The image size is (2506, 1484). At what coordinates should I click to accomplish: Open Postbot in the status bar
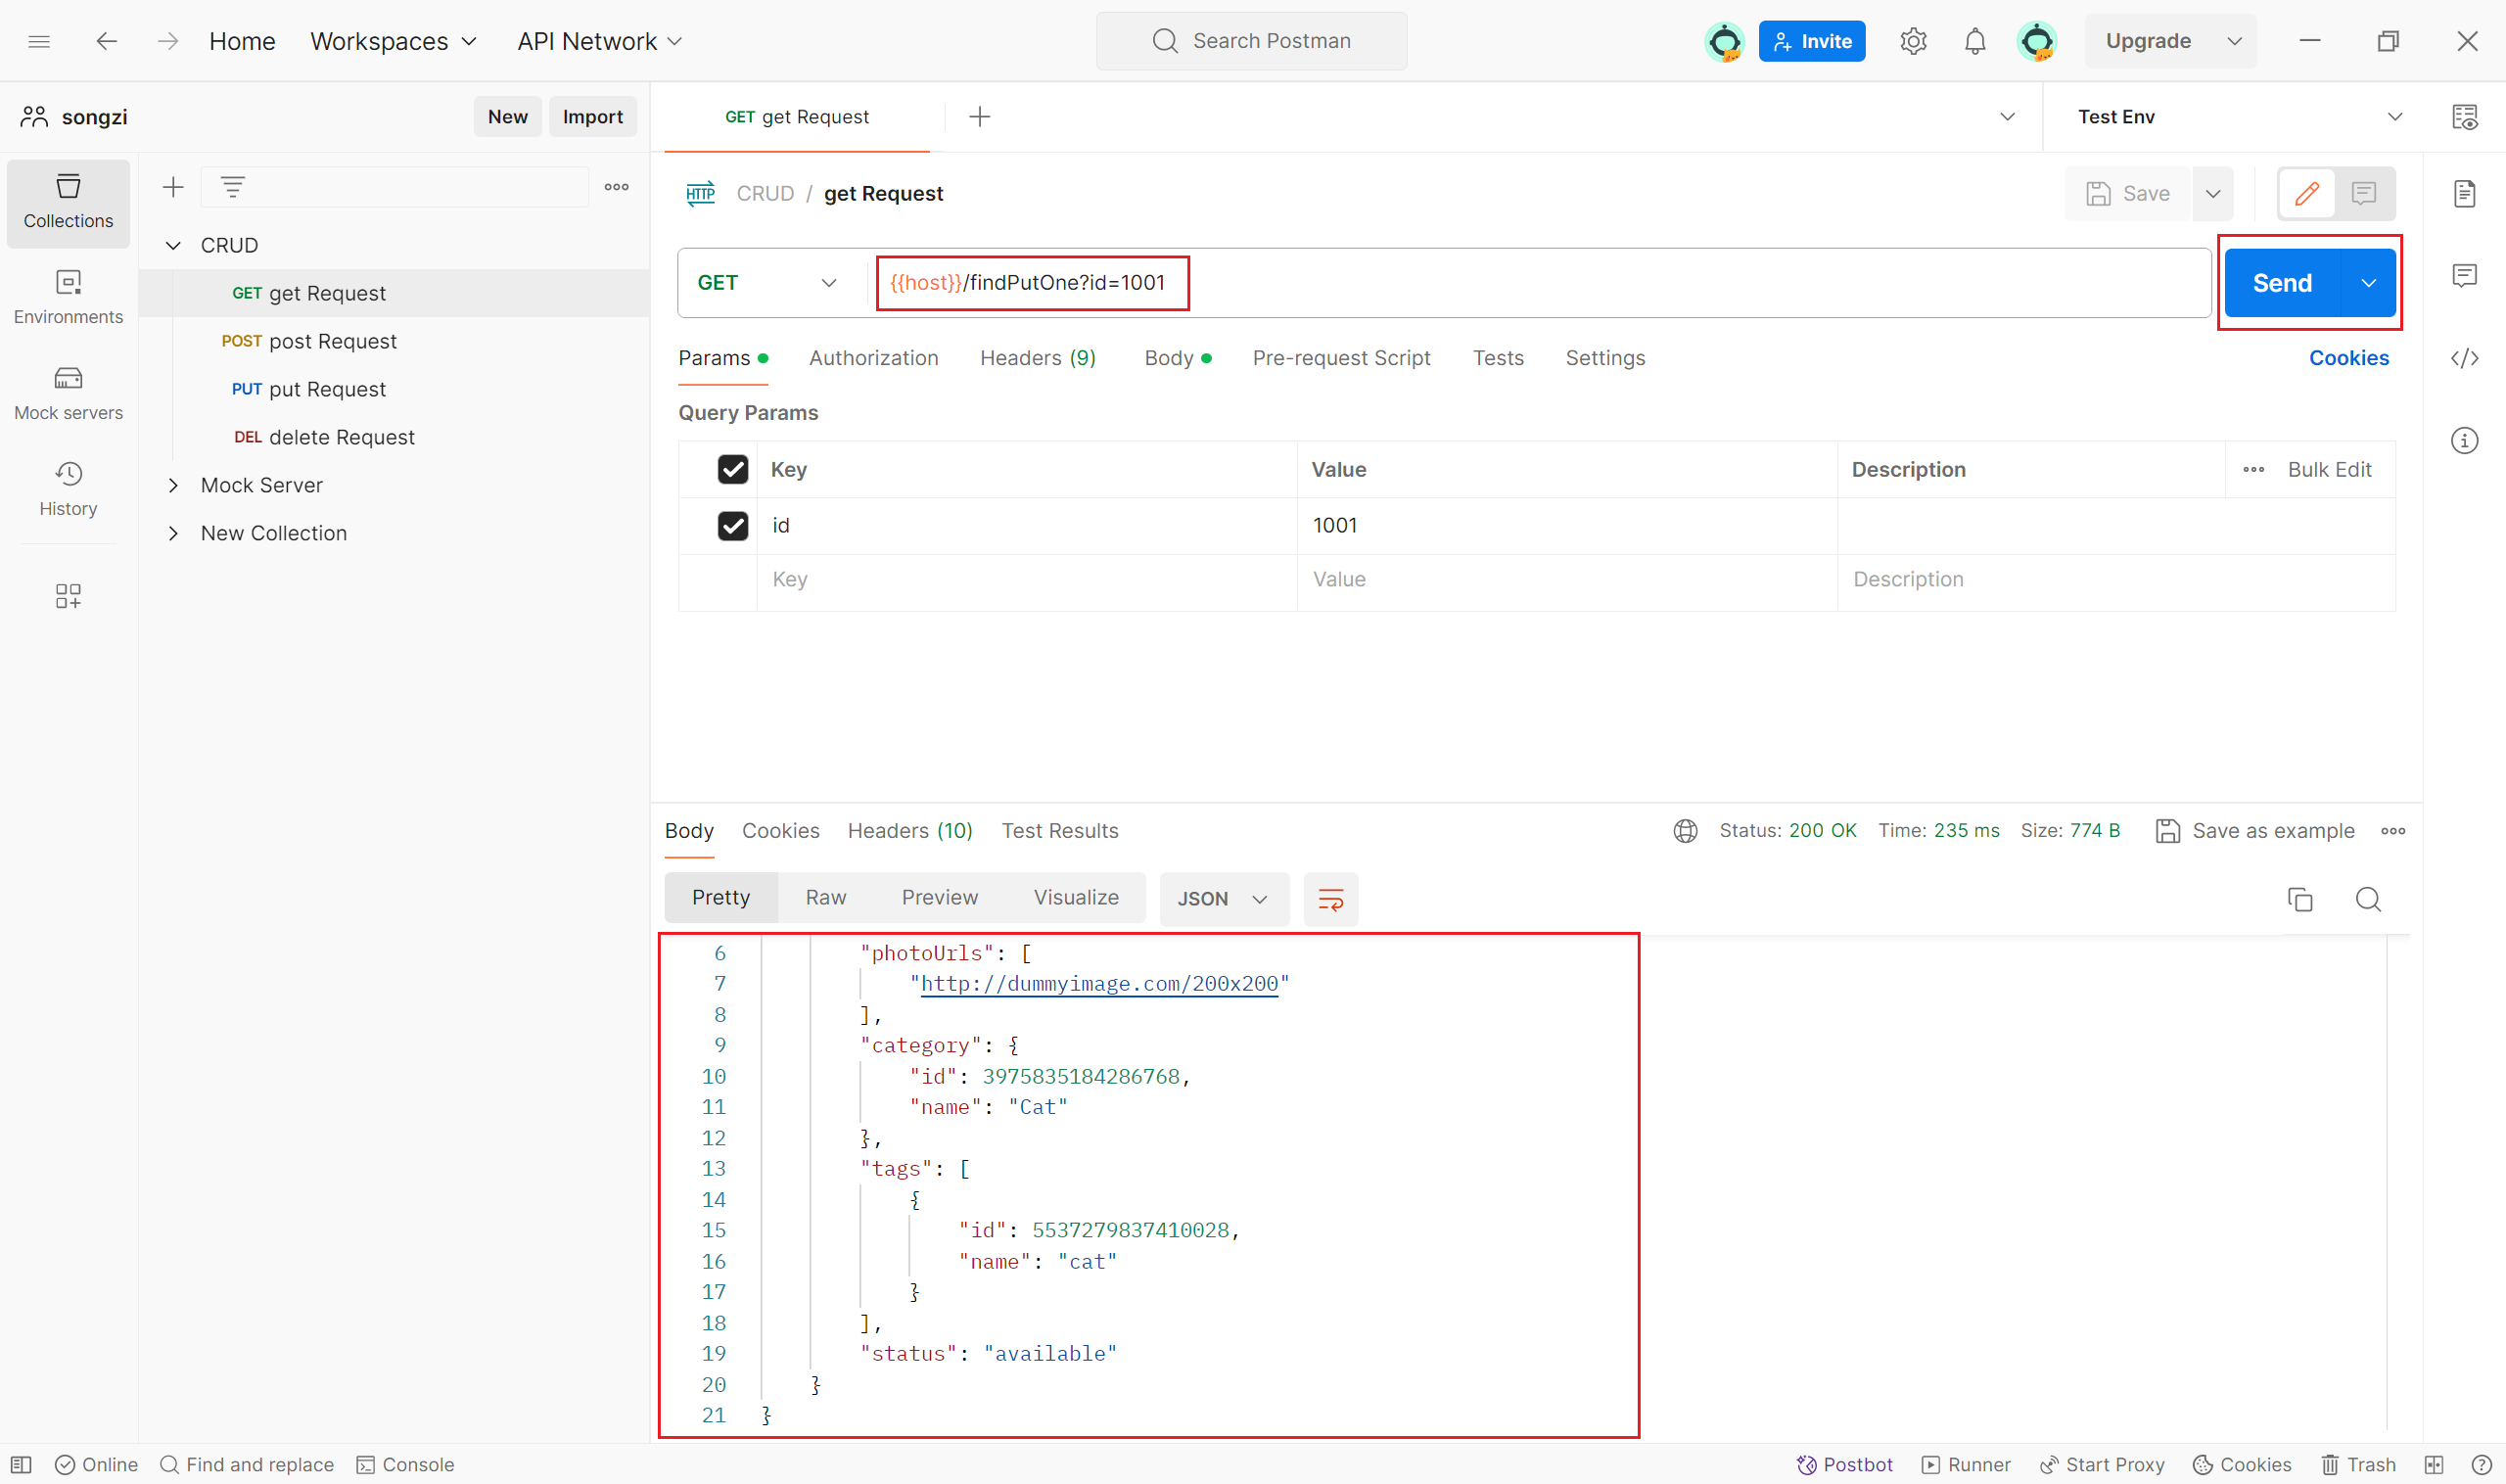click(1844, 1464)
